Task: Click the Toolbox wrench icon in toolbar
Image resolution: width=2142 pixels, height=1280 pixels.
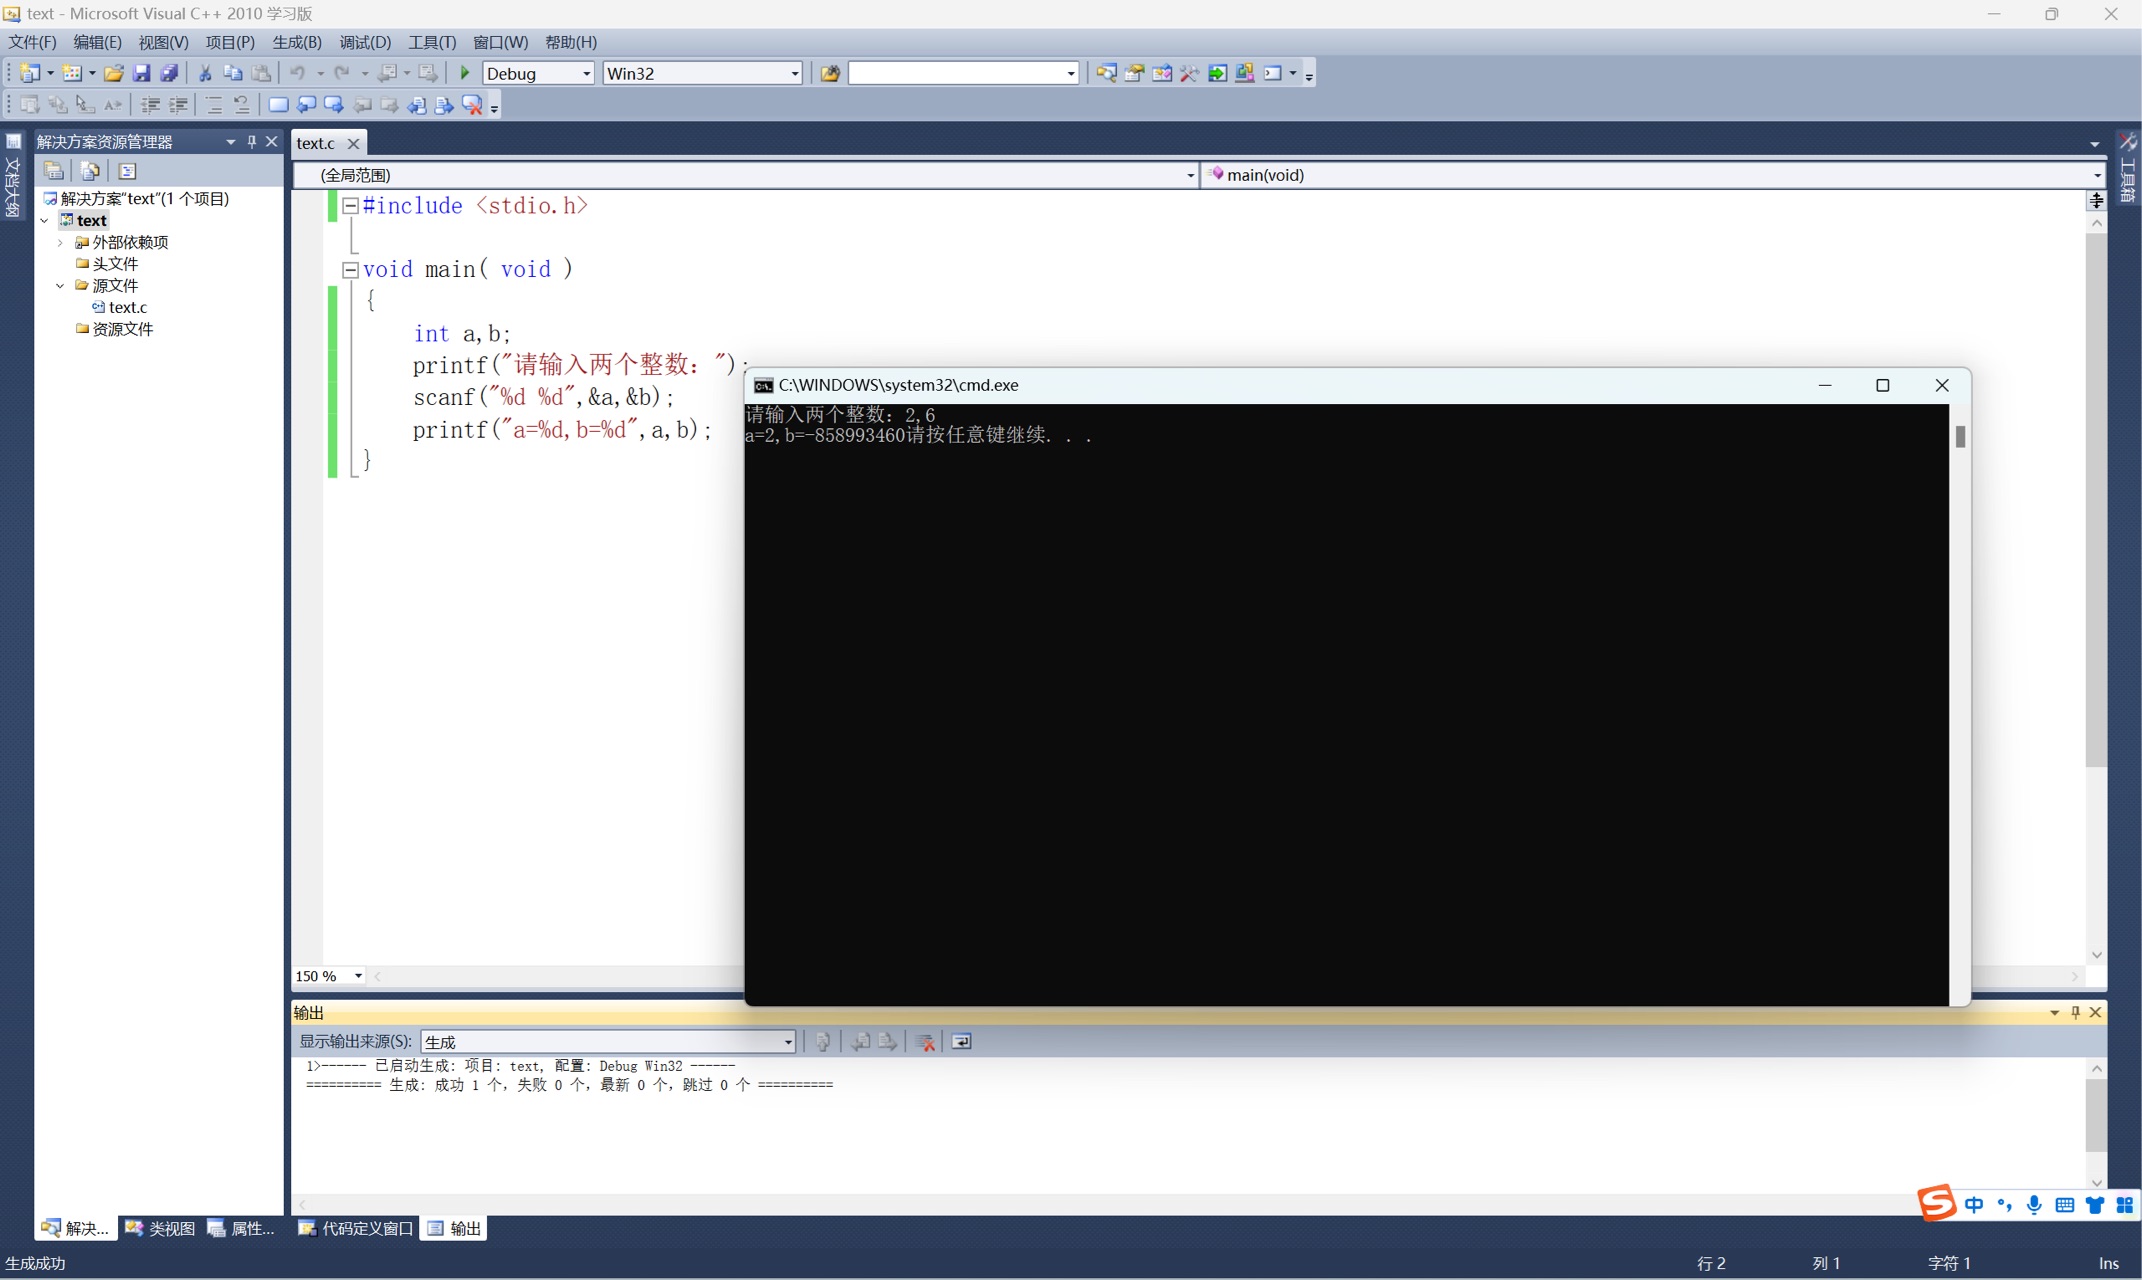Action: coord(1189,73)
